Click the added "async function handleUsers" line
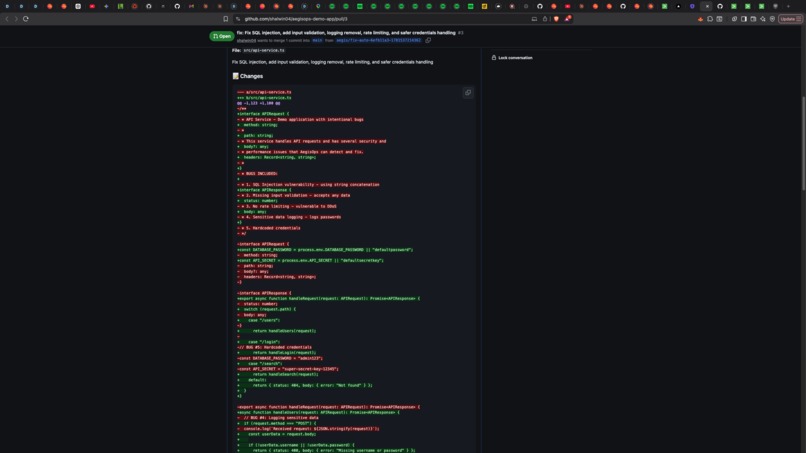Image resolution: width=806 pixels, height=453 pixels. pos(318,412)
